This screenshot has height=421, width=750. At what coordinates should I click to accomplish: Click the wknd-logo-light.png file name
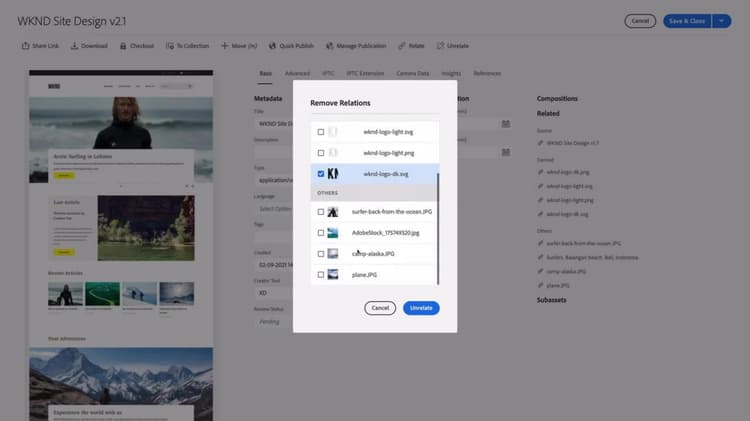coord(388,153)
